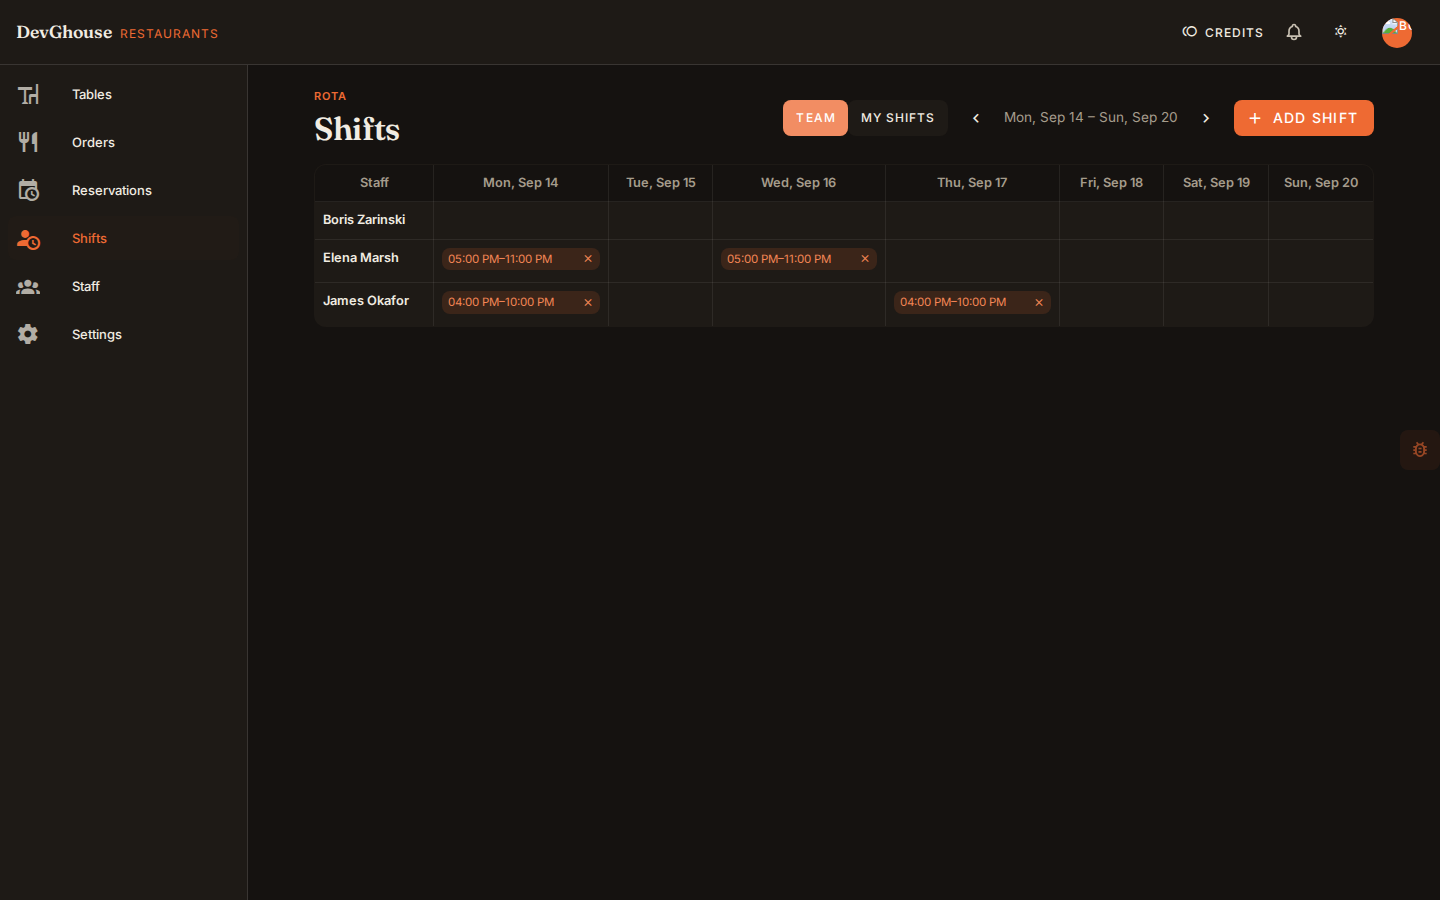Viewport: 1440px width, 900px height.
Task: Switch to the Team view
Action: pyautogui.click(x=815, y=118)
